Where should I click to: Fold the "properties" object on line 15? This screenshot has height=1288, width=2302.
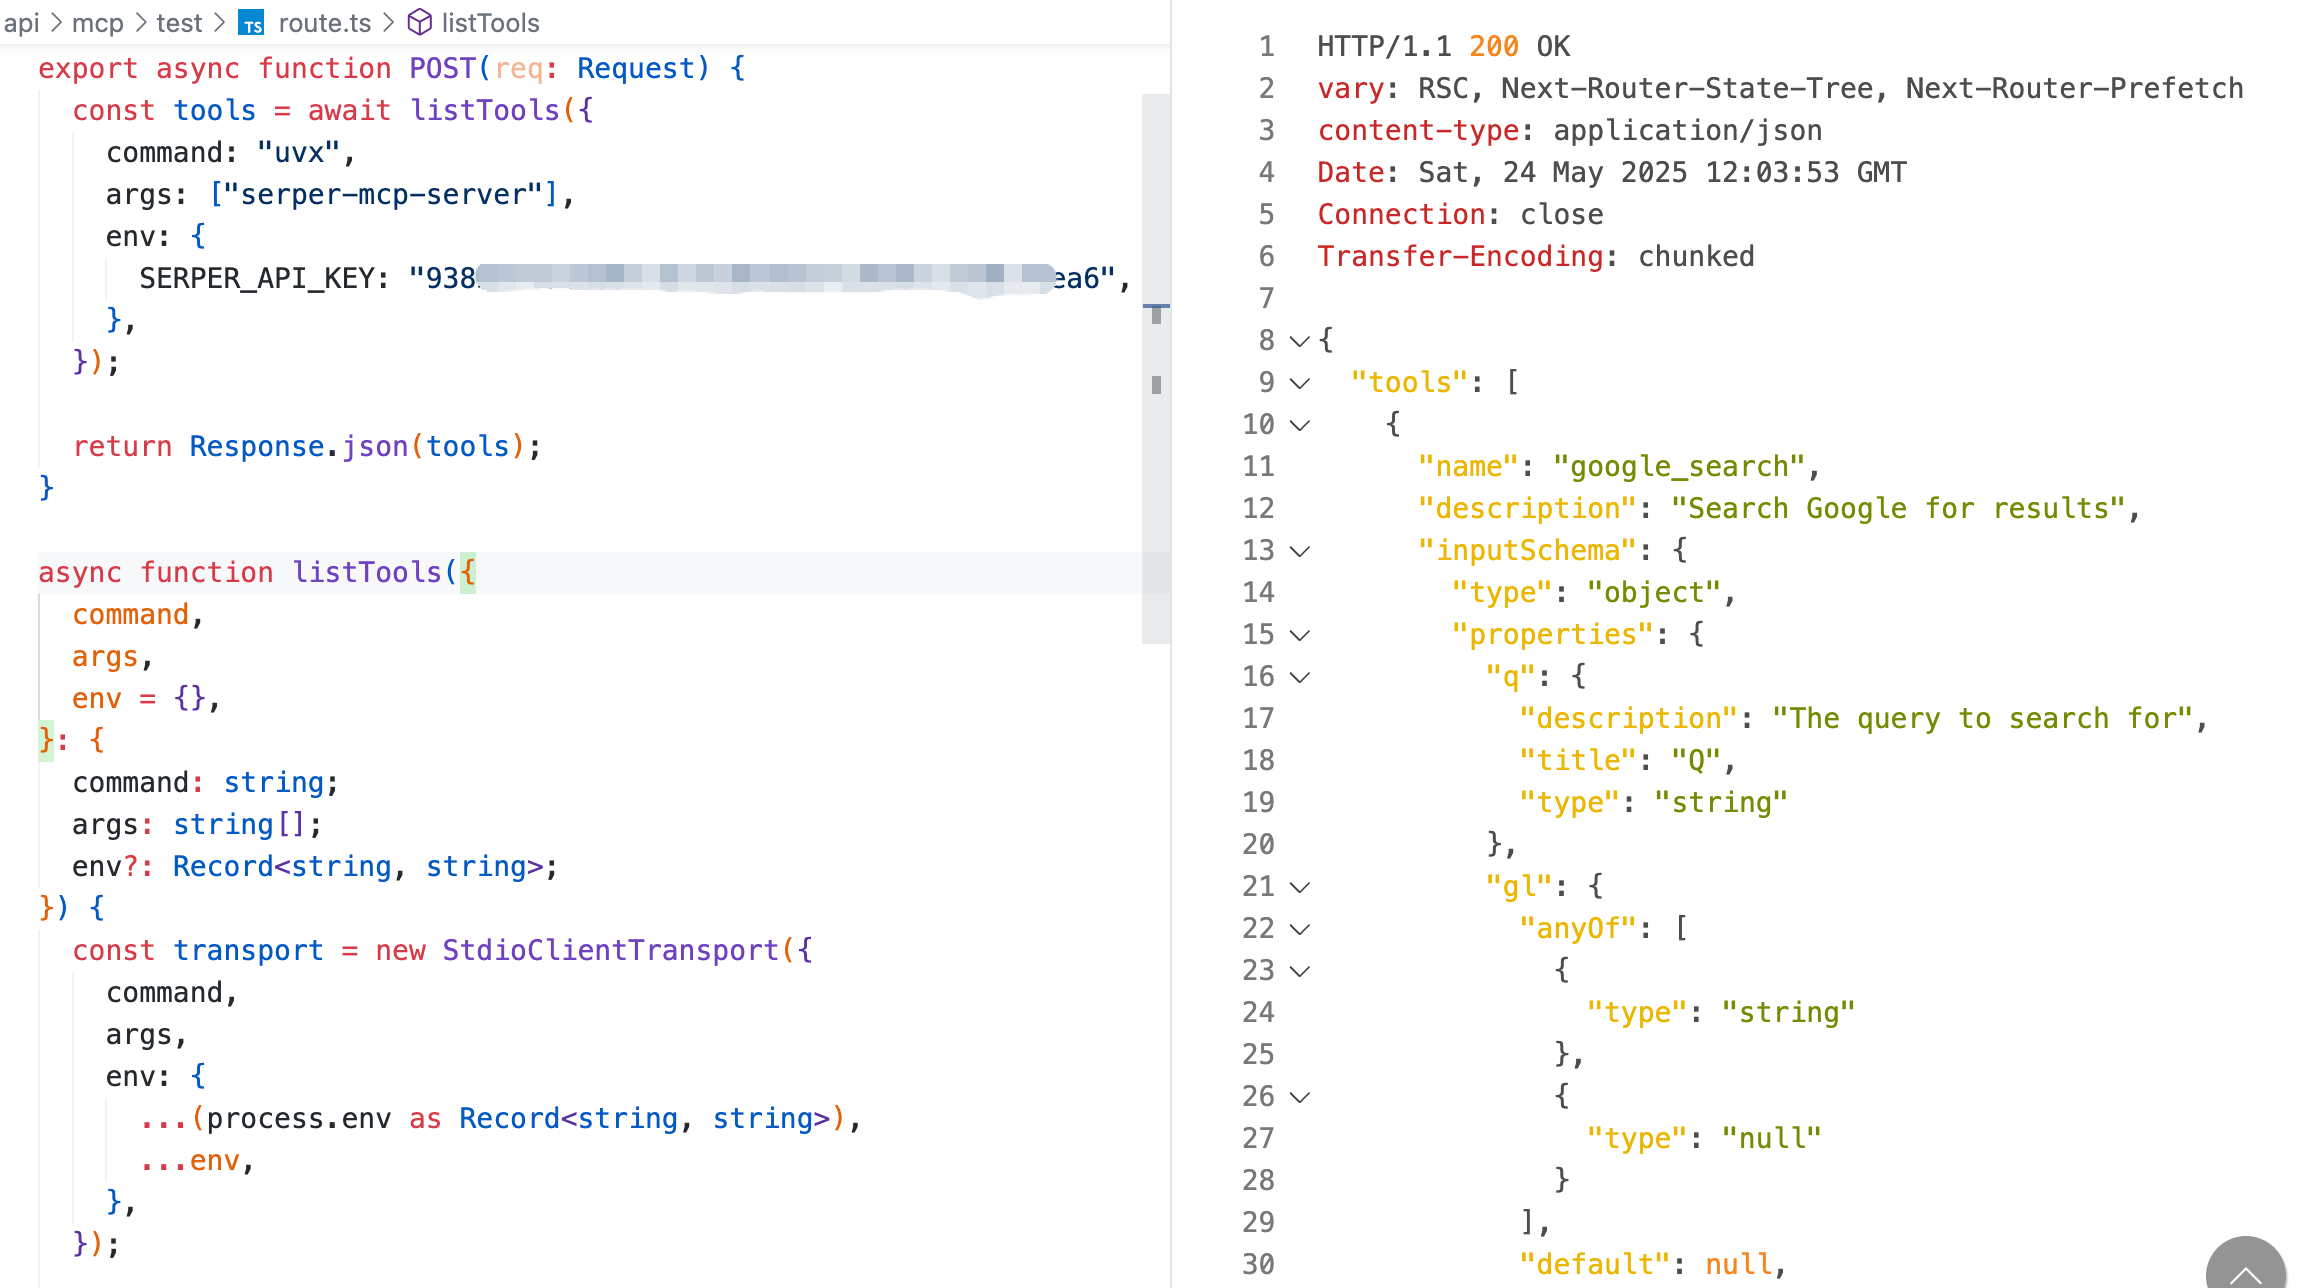pos(1299,635)
